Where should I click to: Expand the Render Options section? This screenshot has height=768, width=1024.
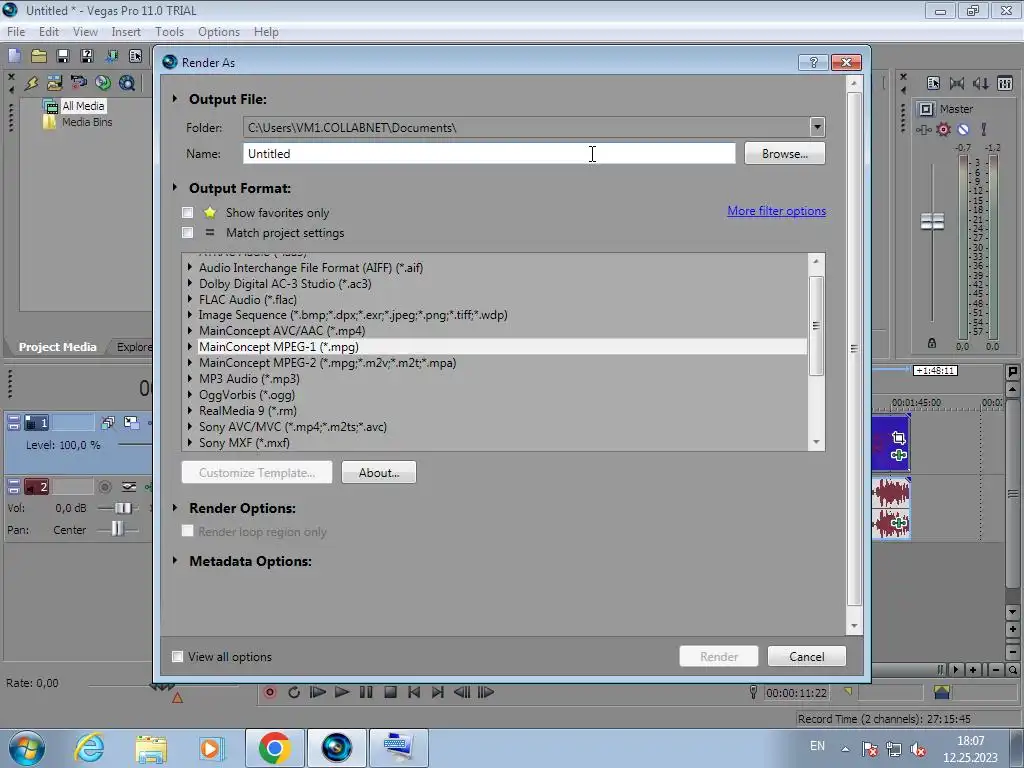[174, 507]
